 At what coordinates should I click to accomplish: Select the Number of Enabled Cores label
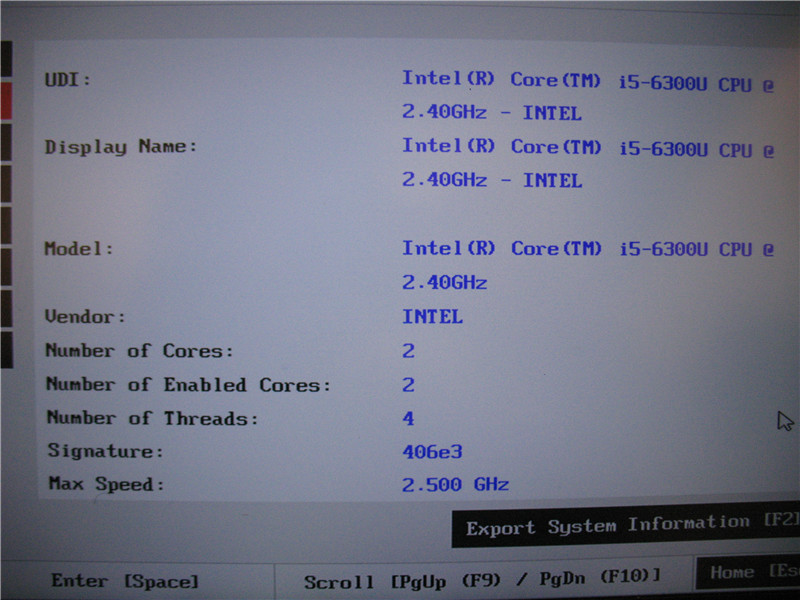click(188, 384)
